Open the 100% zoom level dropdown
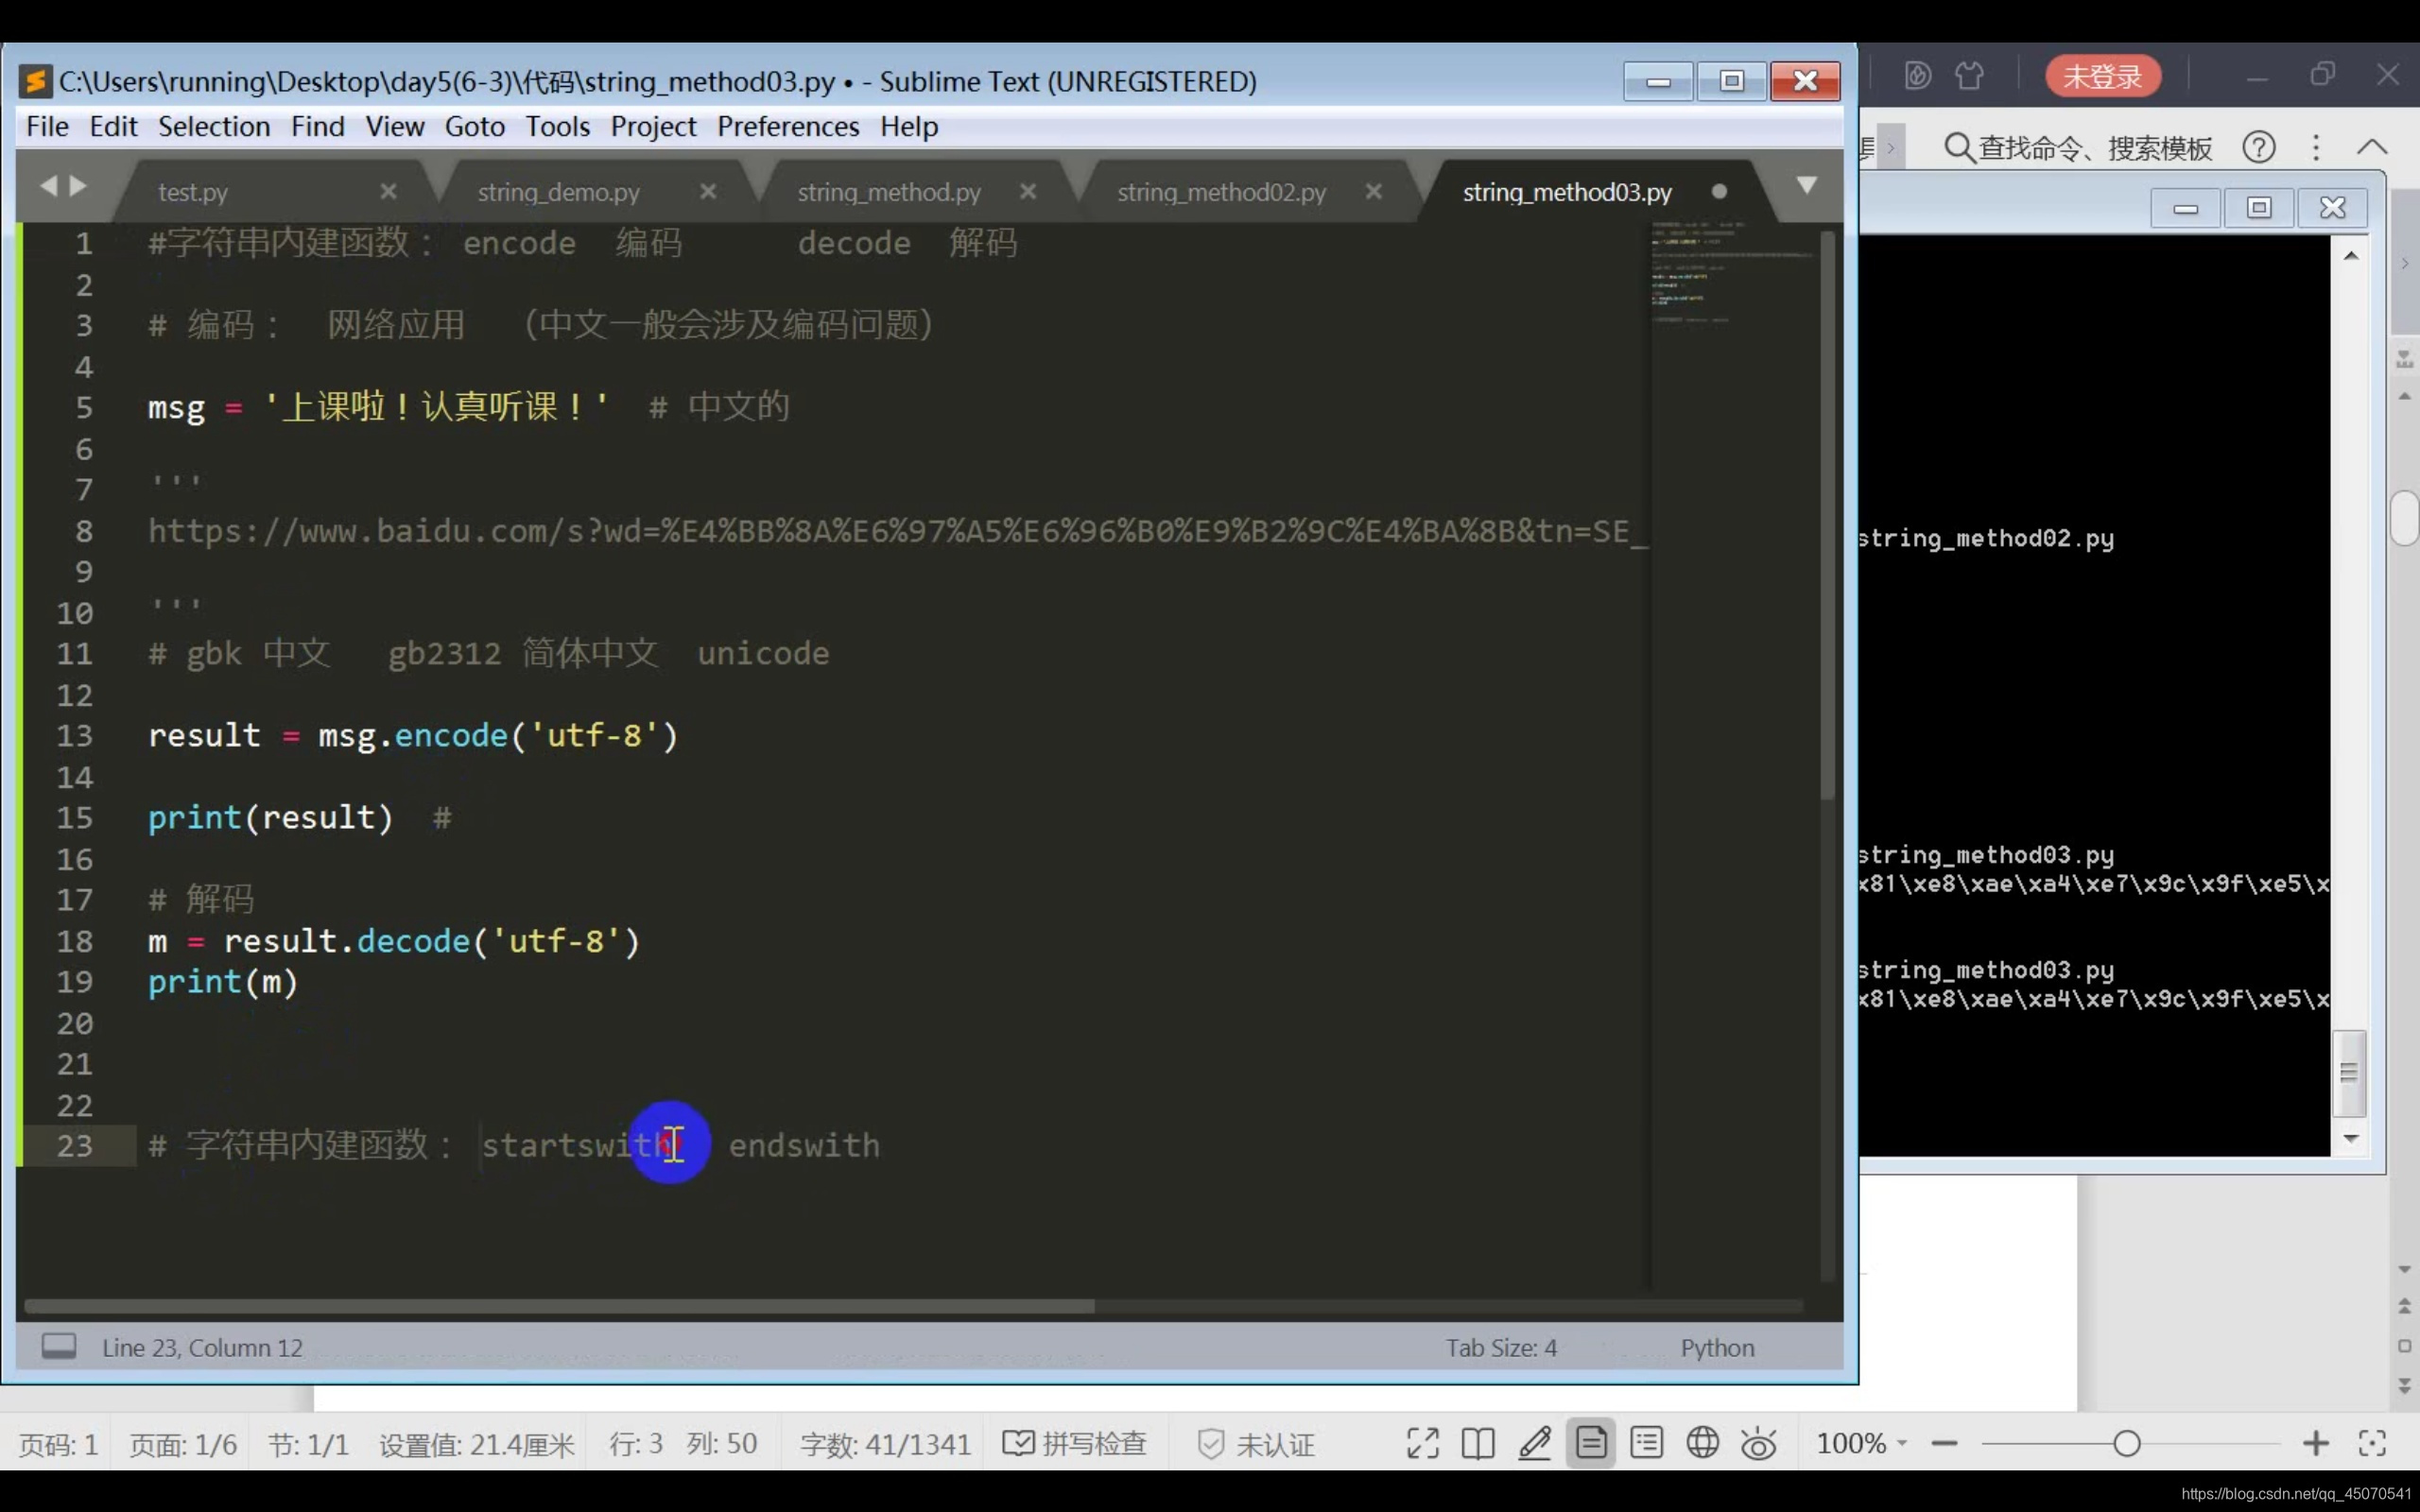This screenshot has height=1512, width=2420. tap(1861, 1443)
